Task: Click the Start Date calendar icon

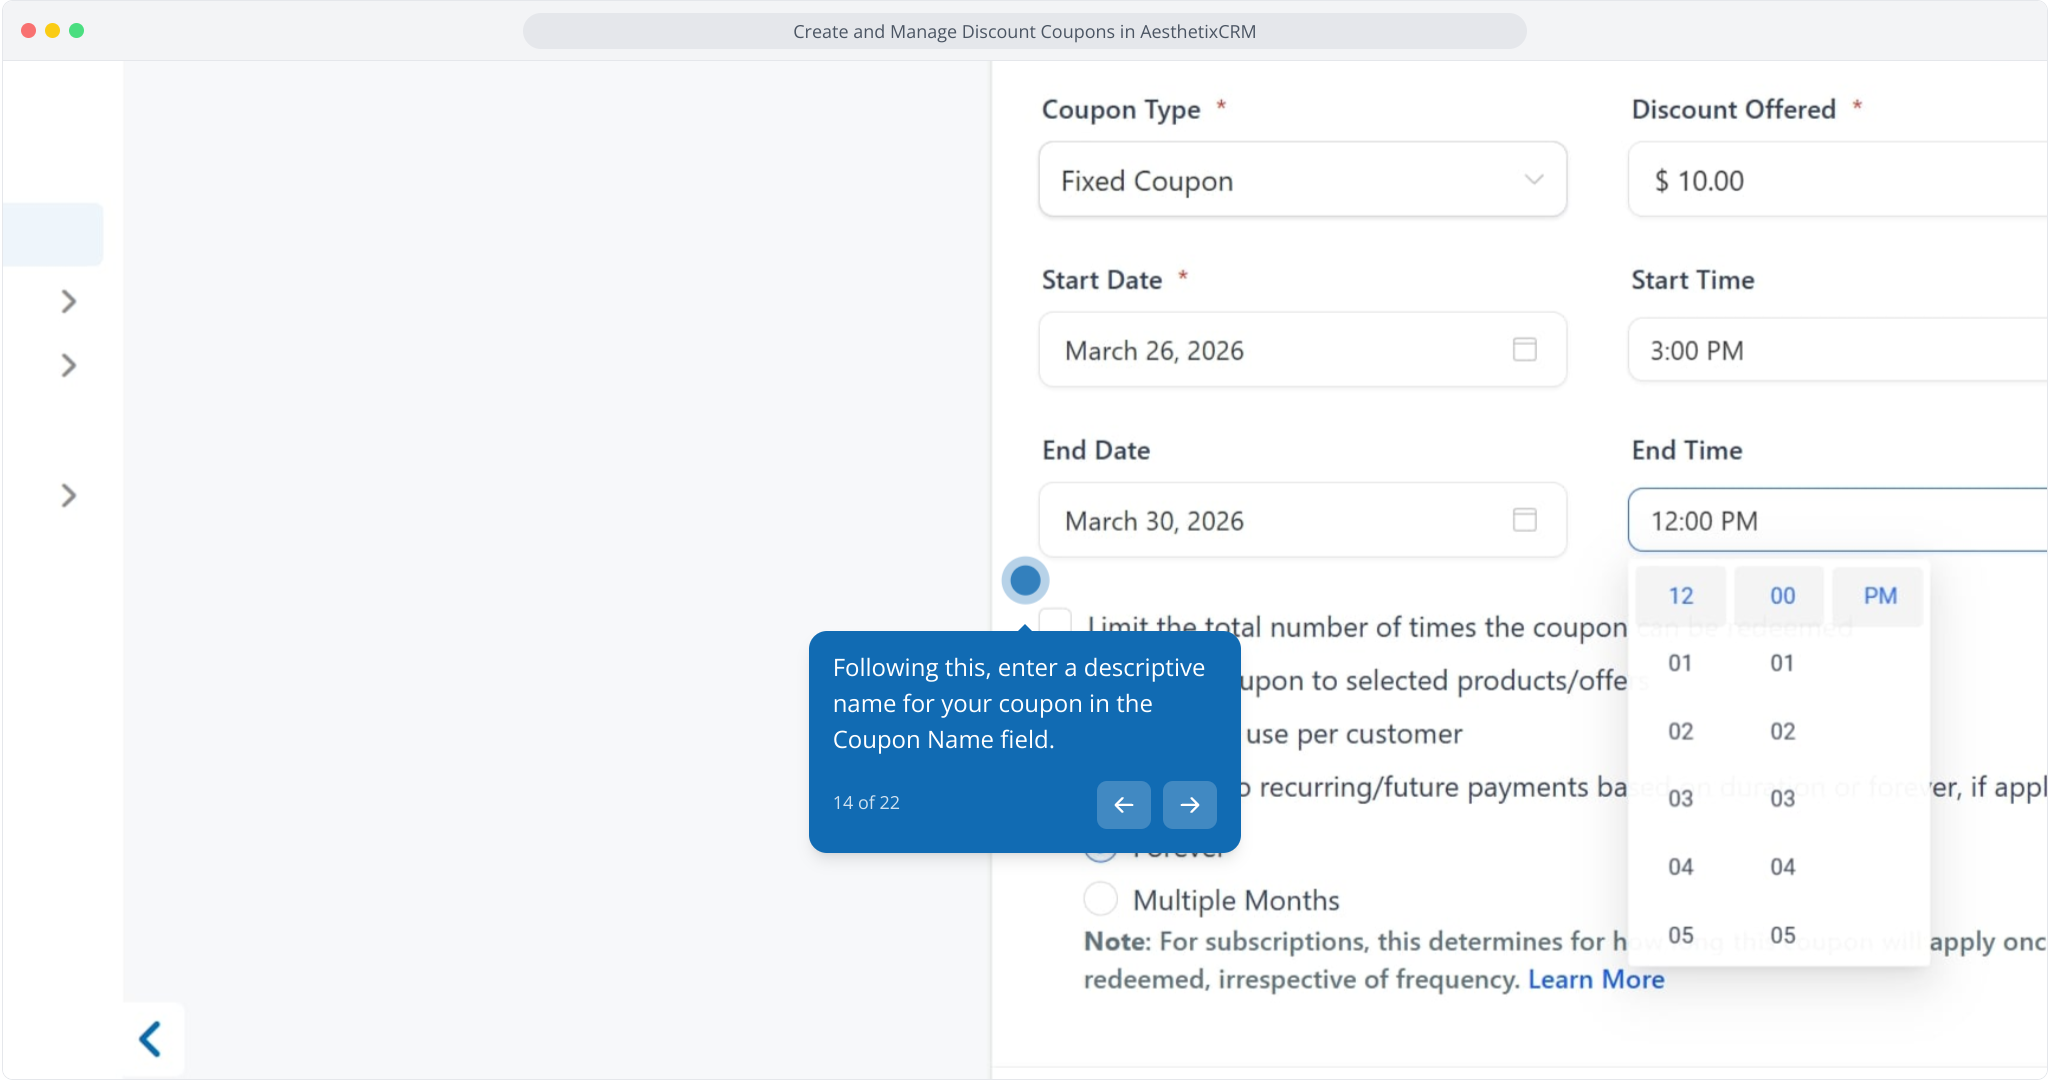Action: tap(1524, 350)
